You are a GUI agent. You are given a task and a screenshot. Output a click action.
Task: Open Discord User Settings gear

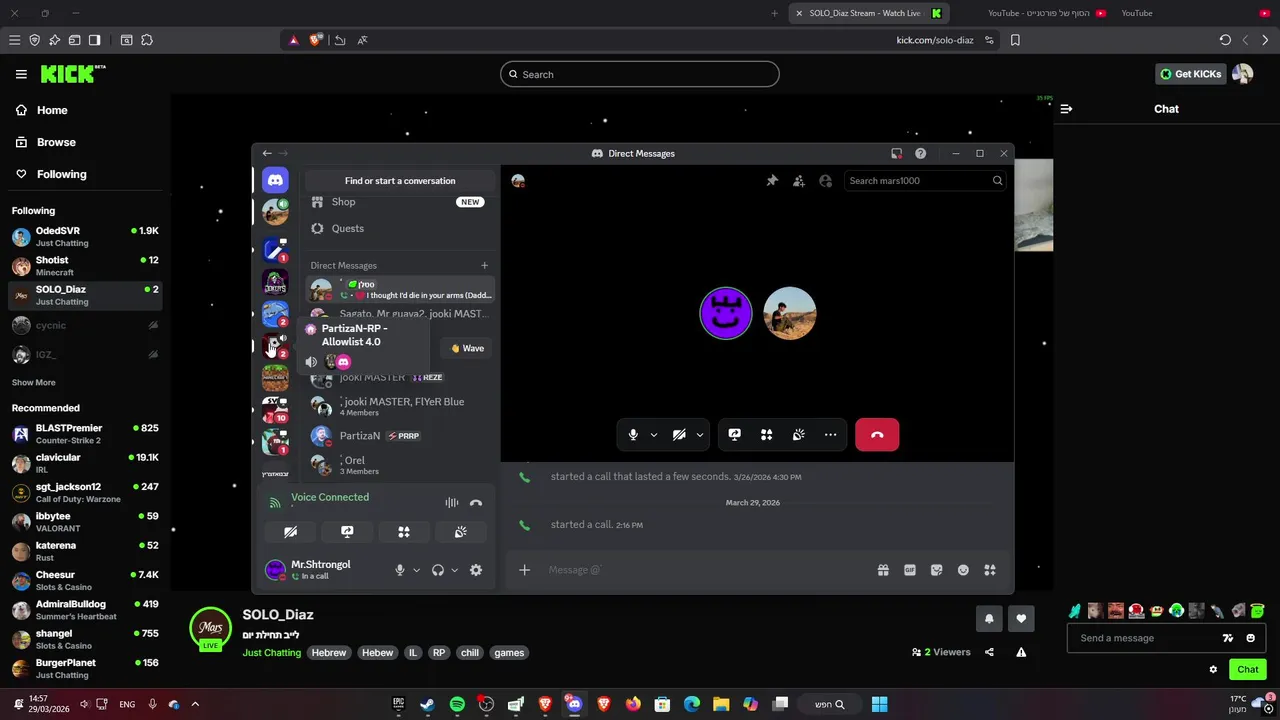pos(476,570)
